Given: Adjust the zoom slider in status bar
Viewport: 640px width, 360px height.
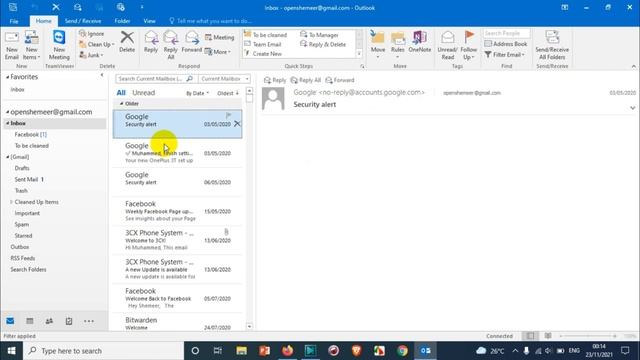Looking at the screenshot, I should pos(588,336).
